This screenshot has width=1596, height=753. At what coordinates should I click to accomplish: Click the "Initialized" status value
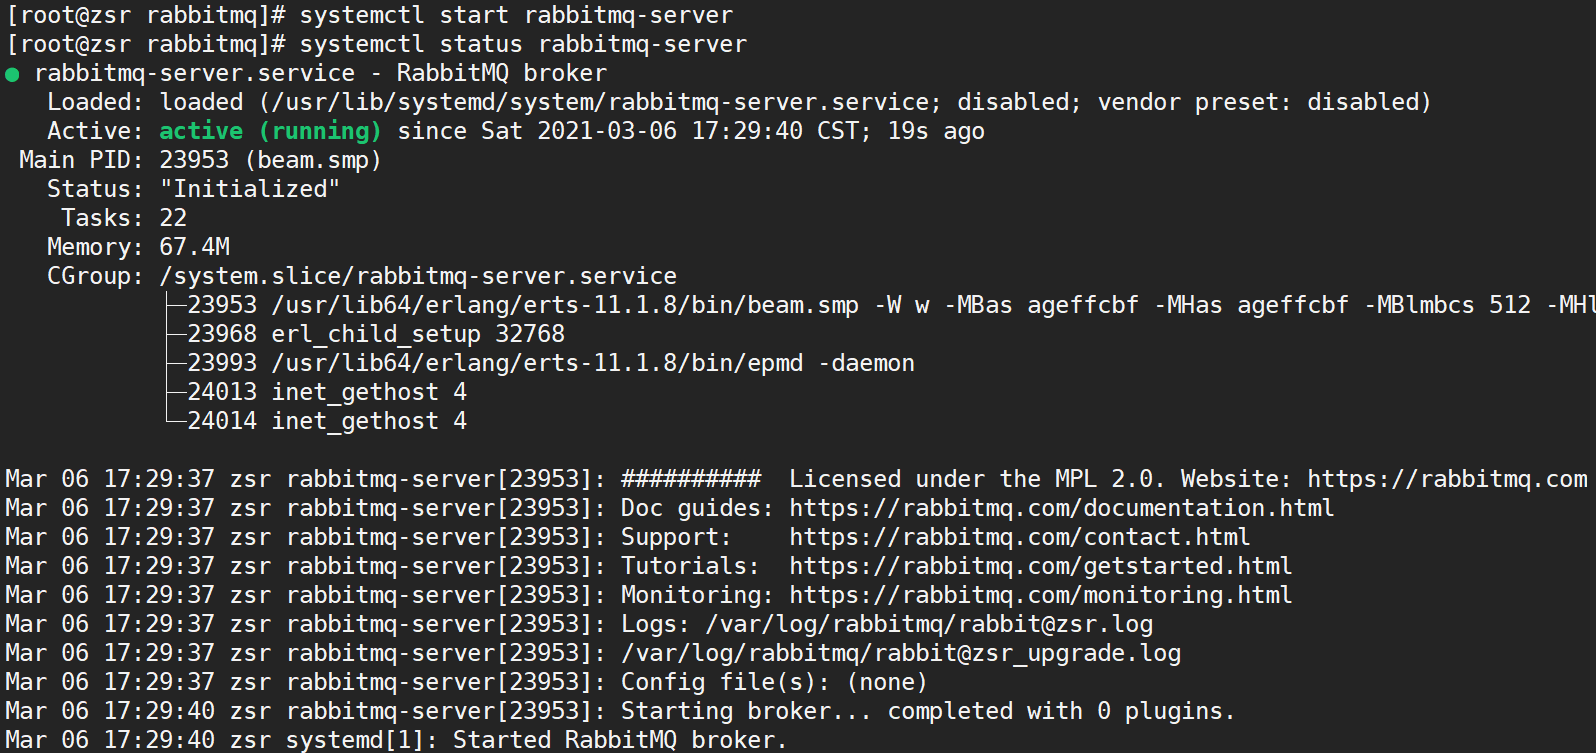pos(250,189)
